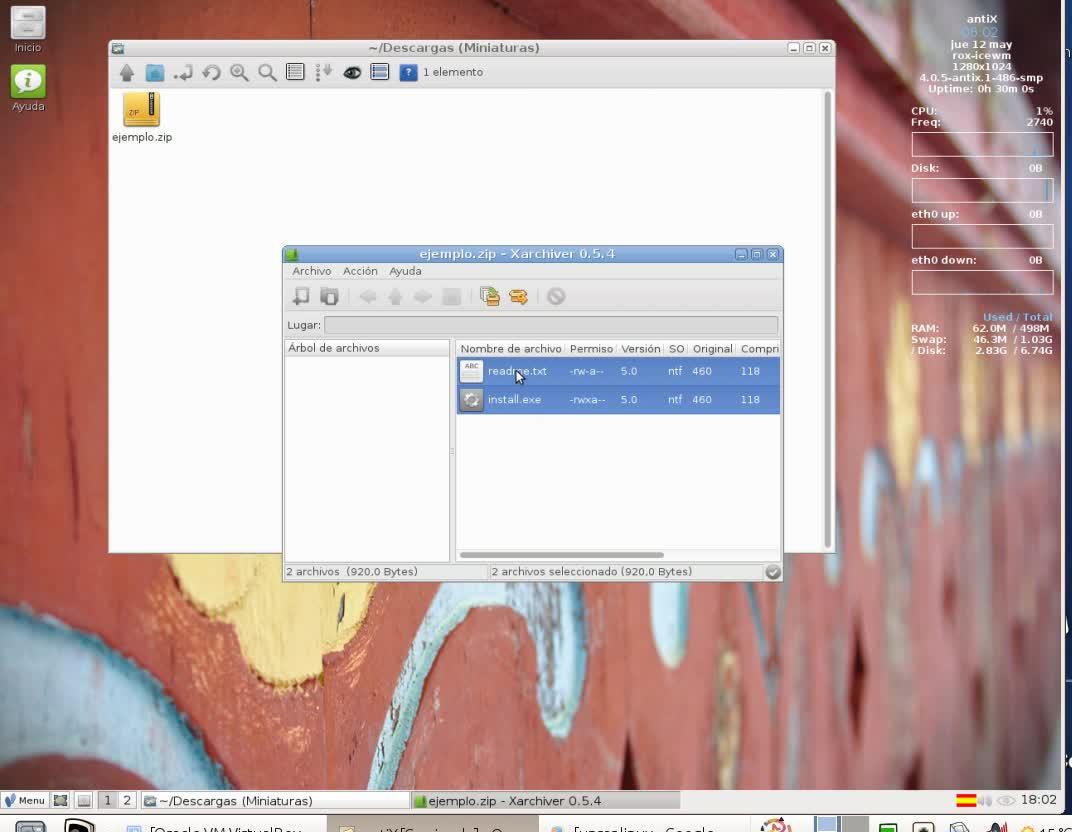Open the Archivo menu in Xarchiver
Viewport: 1072px width, 832px height.
pos(311,271)
